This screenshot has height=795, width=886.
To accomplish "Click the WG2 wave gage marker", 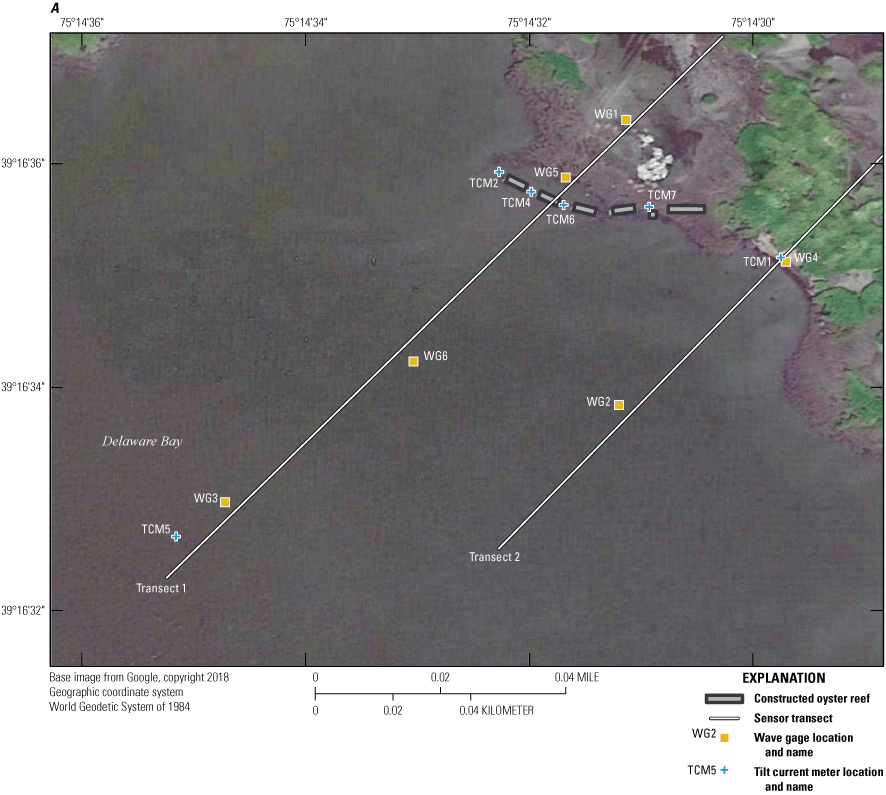I will coord(618,404).
